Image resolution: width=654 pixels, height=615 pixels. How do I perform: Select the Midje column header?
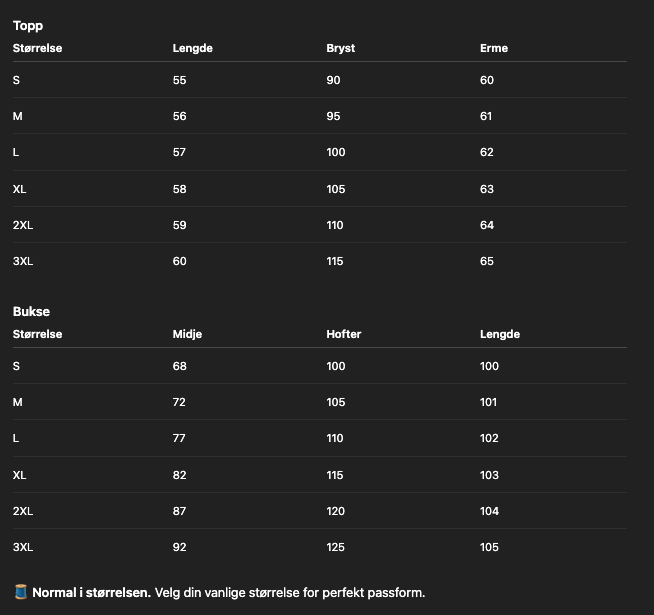click(x=187, y=334)
